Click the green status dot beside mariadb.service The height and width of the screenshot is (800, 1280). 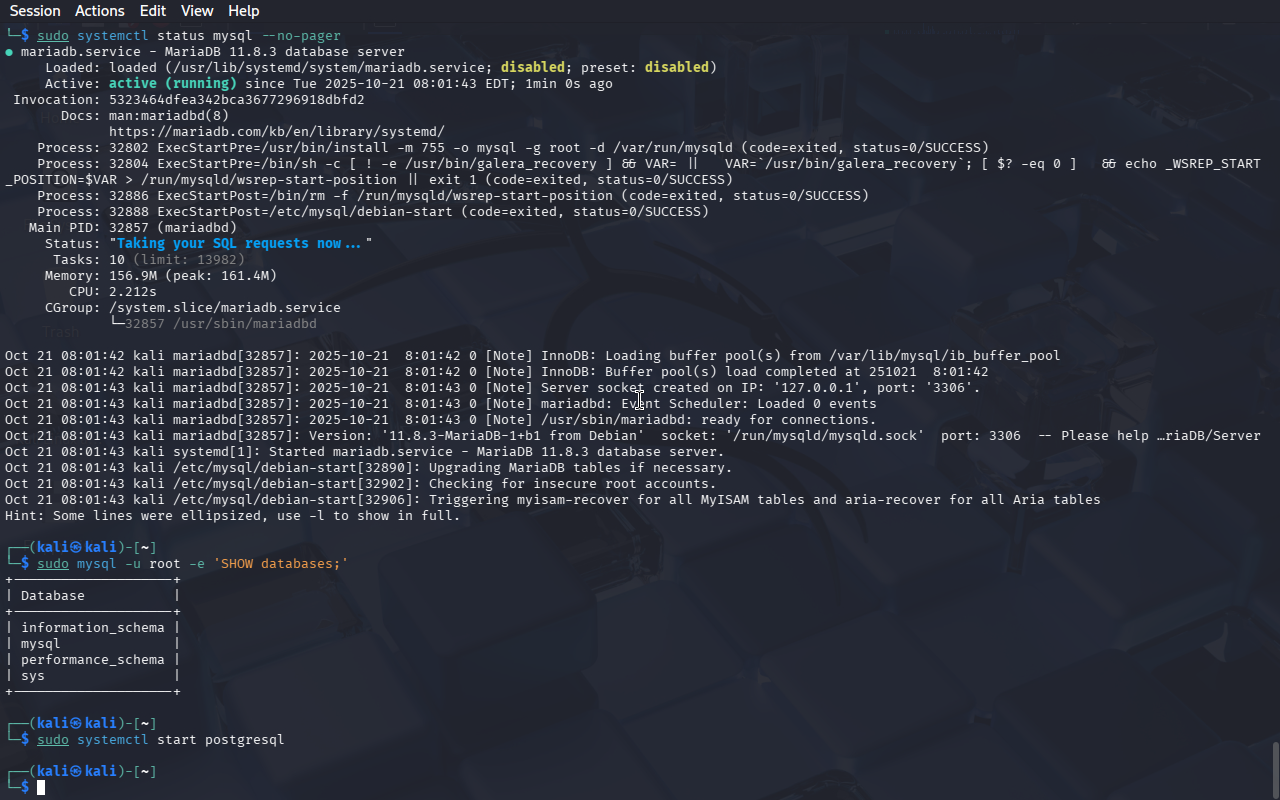(9, 52)
